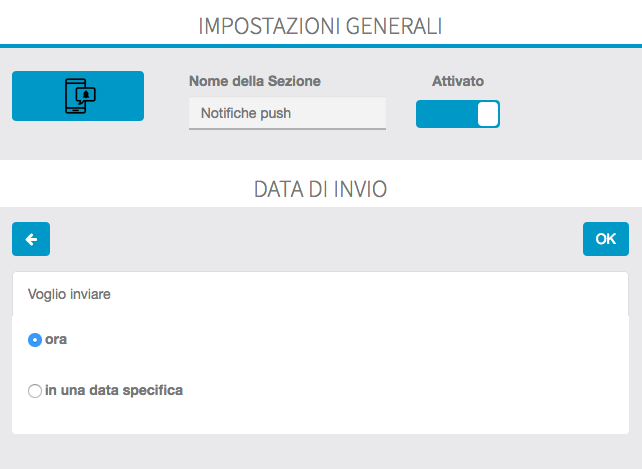The image size is (642, 469).
Task: Click the blue divider line under Impostazioni Generali
Action: [321, 46]
